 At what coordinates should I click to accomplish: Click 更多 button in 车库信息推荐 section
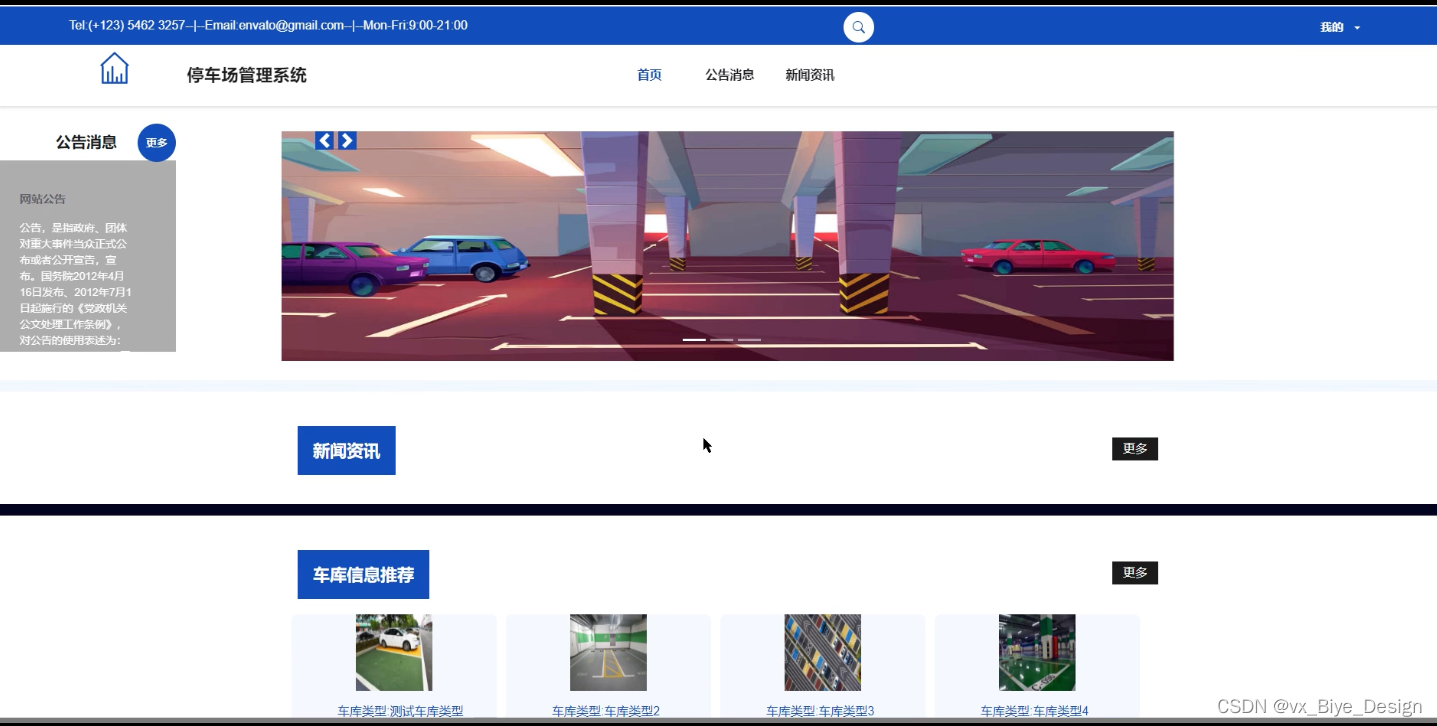[x=1135, y=573]
